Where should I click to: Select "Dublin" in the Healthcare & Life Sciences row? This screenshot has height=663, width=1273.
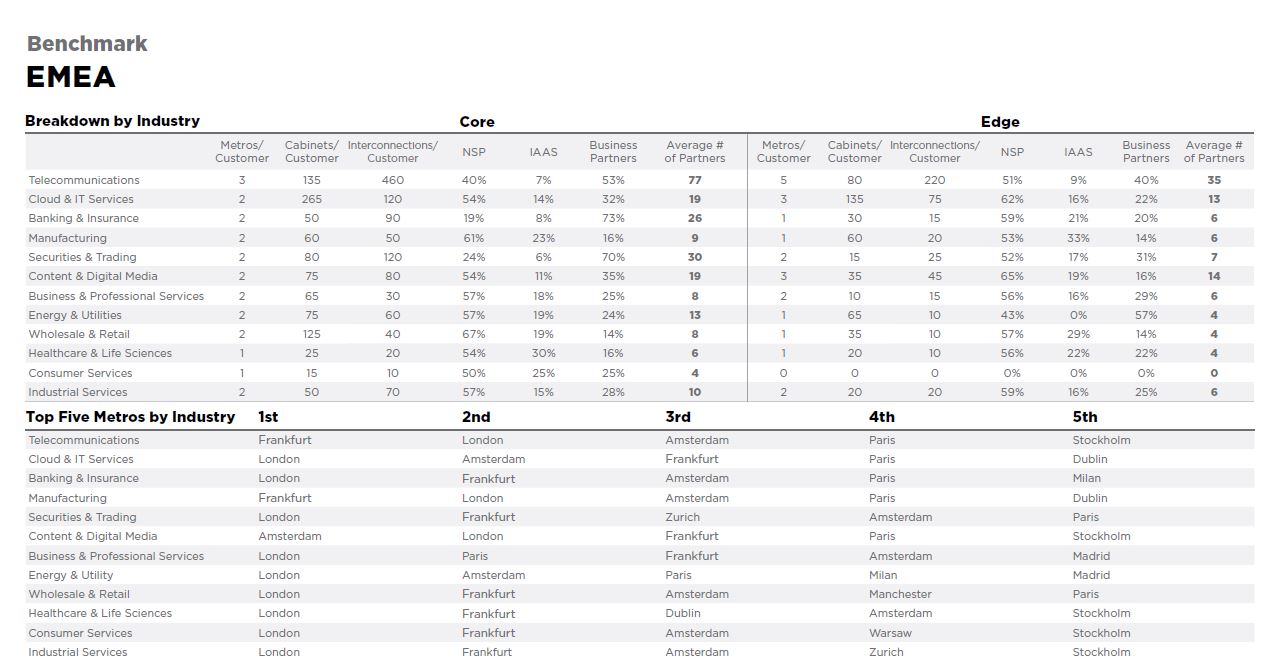coord(683,613)
